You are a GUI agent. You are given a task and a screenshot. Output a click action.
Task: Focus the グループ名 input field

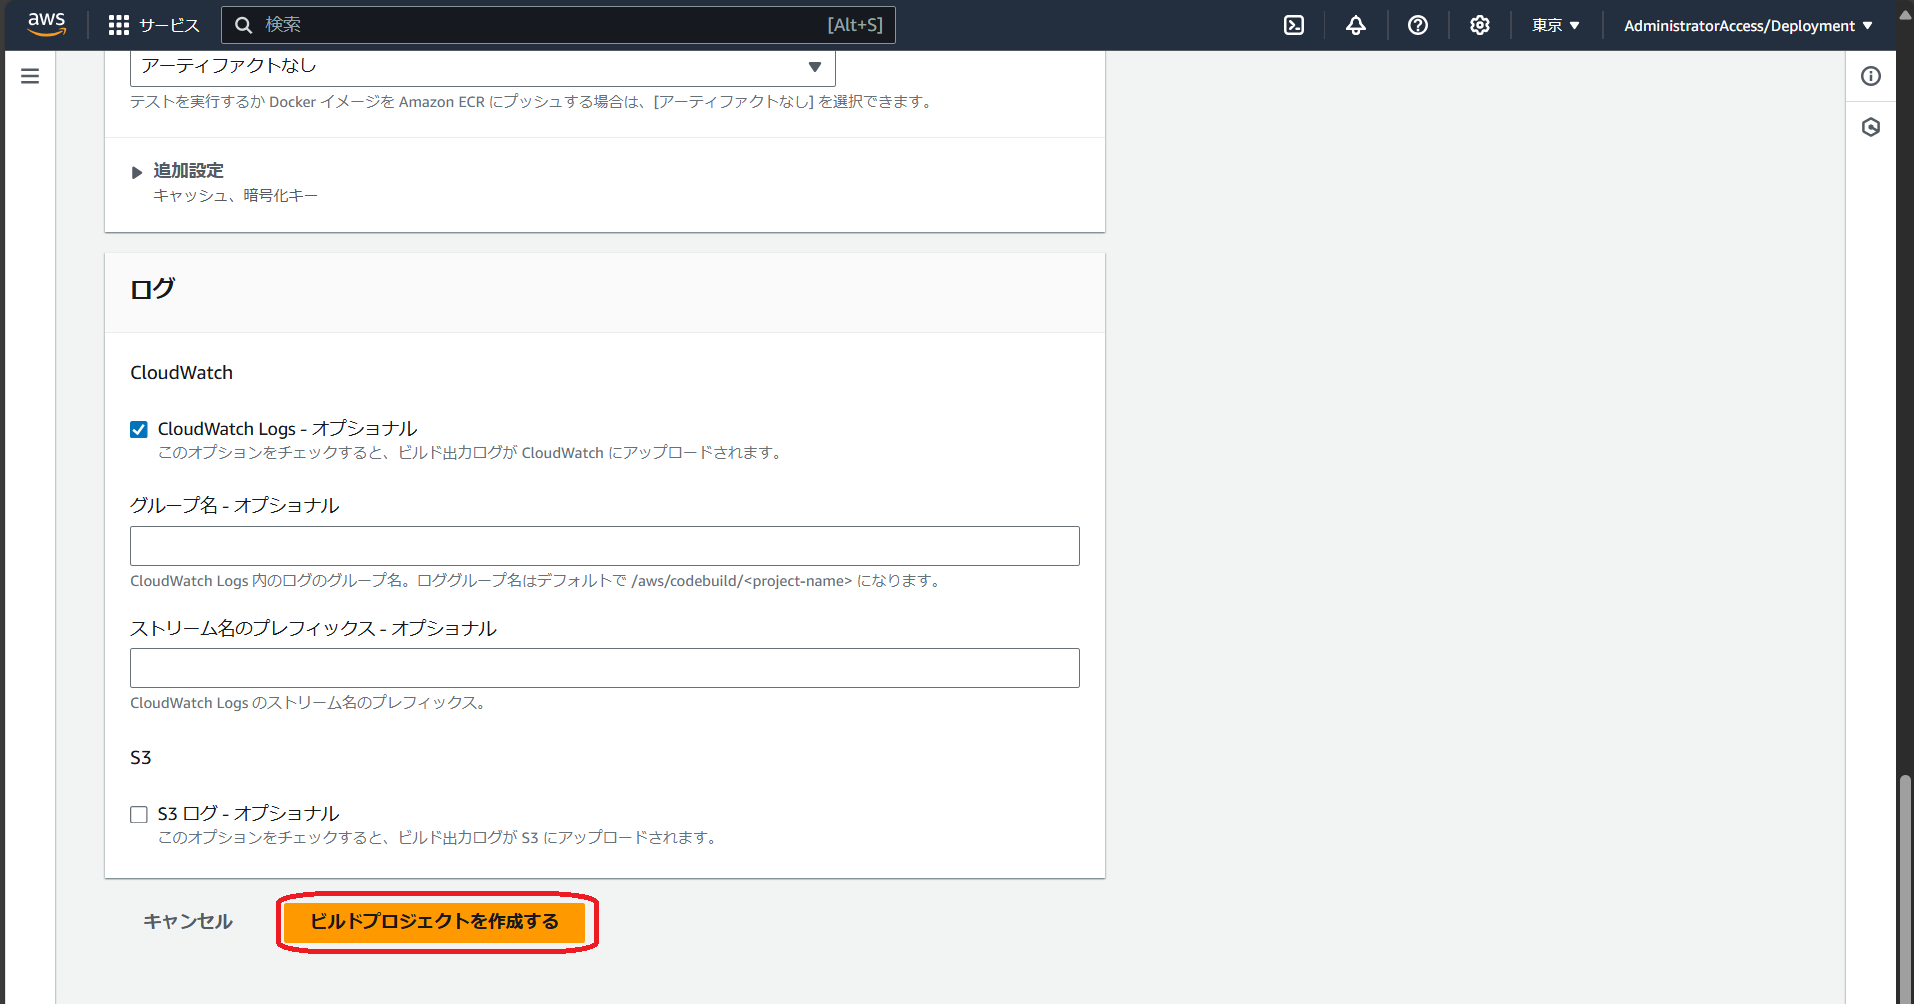pos(605,546)
